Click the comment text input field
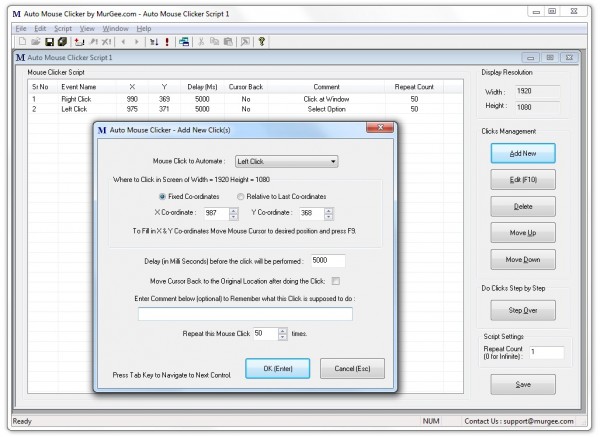 click(245, 314)
